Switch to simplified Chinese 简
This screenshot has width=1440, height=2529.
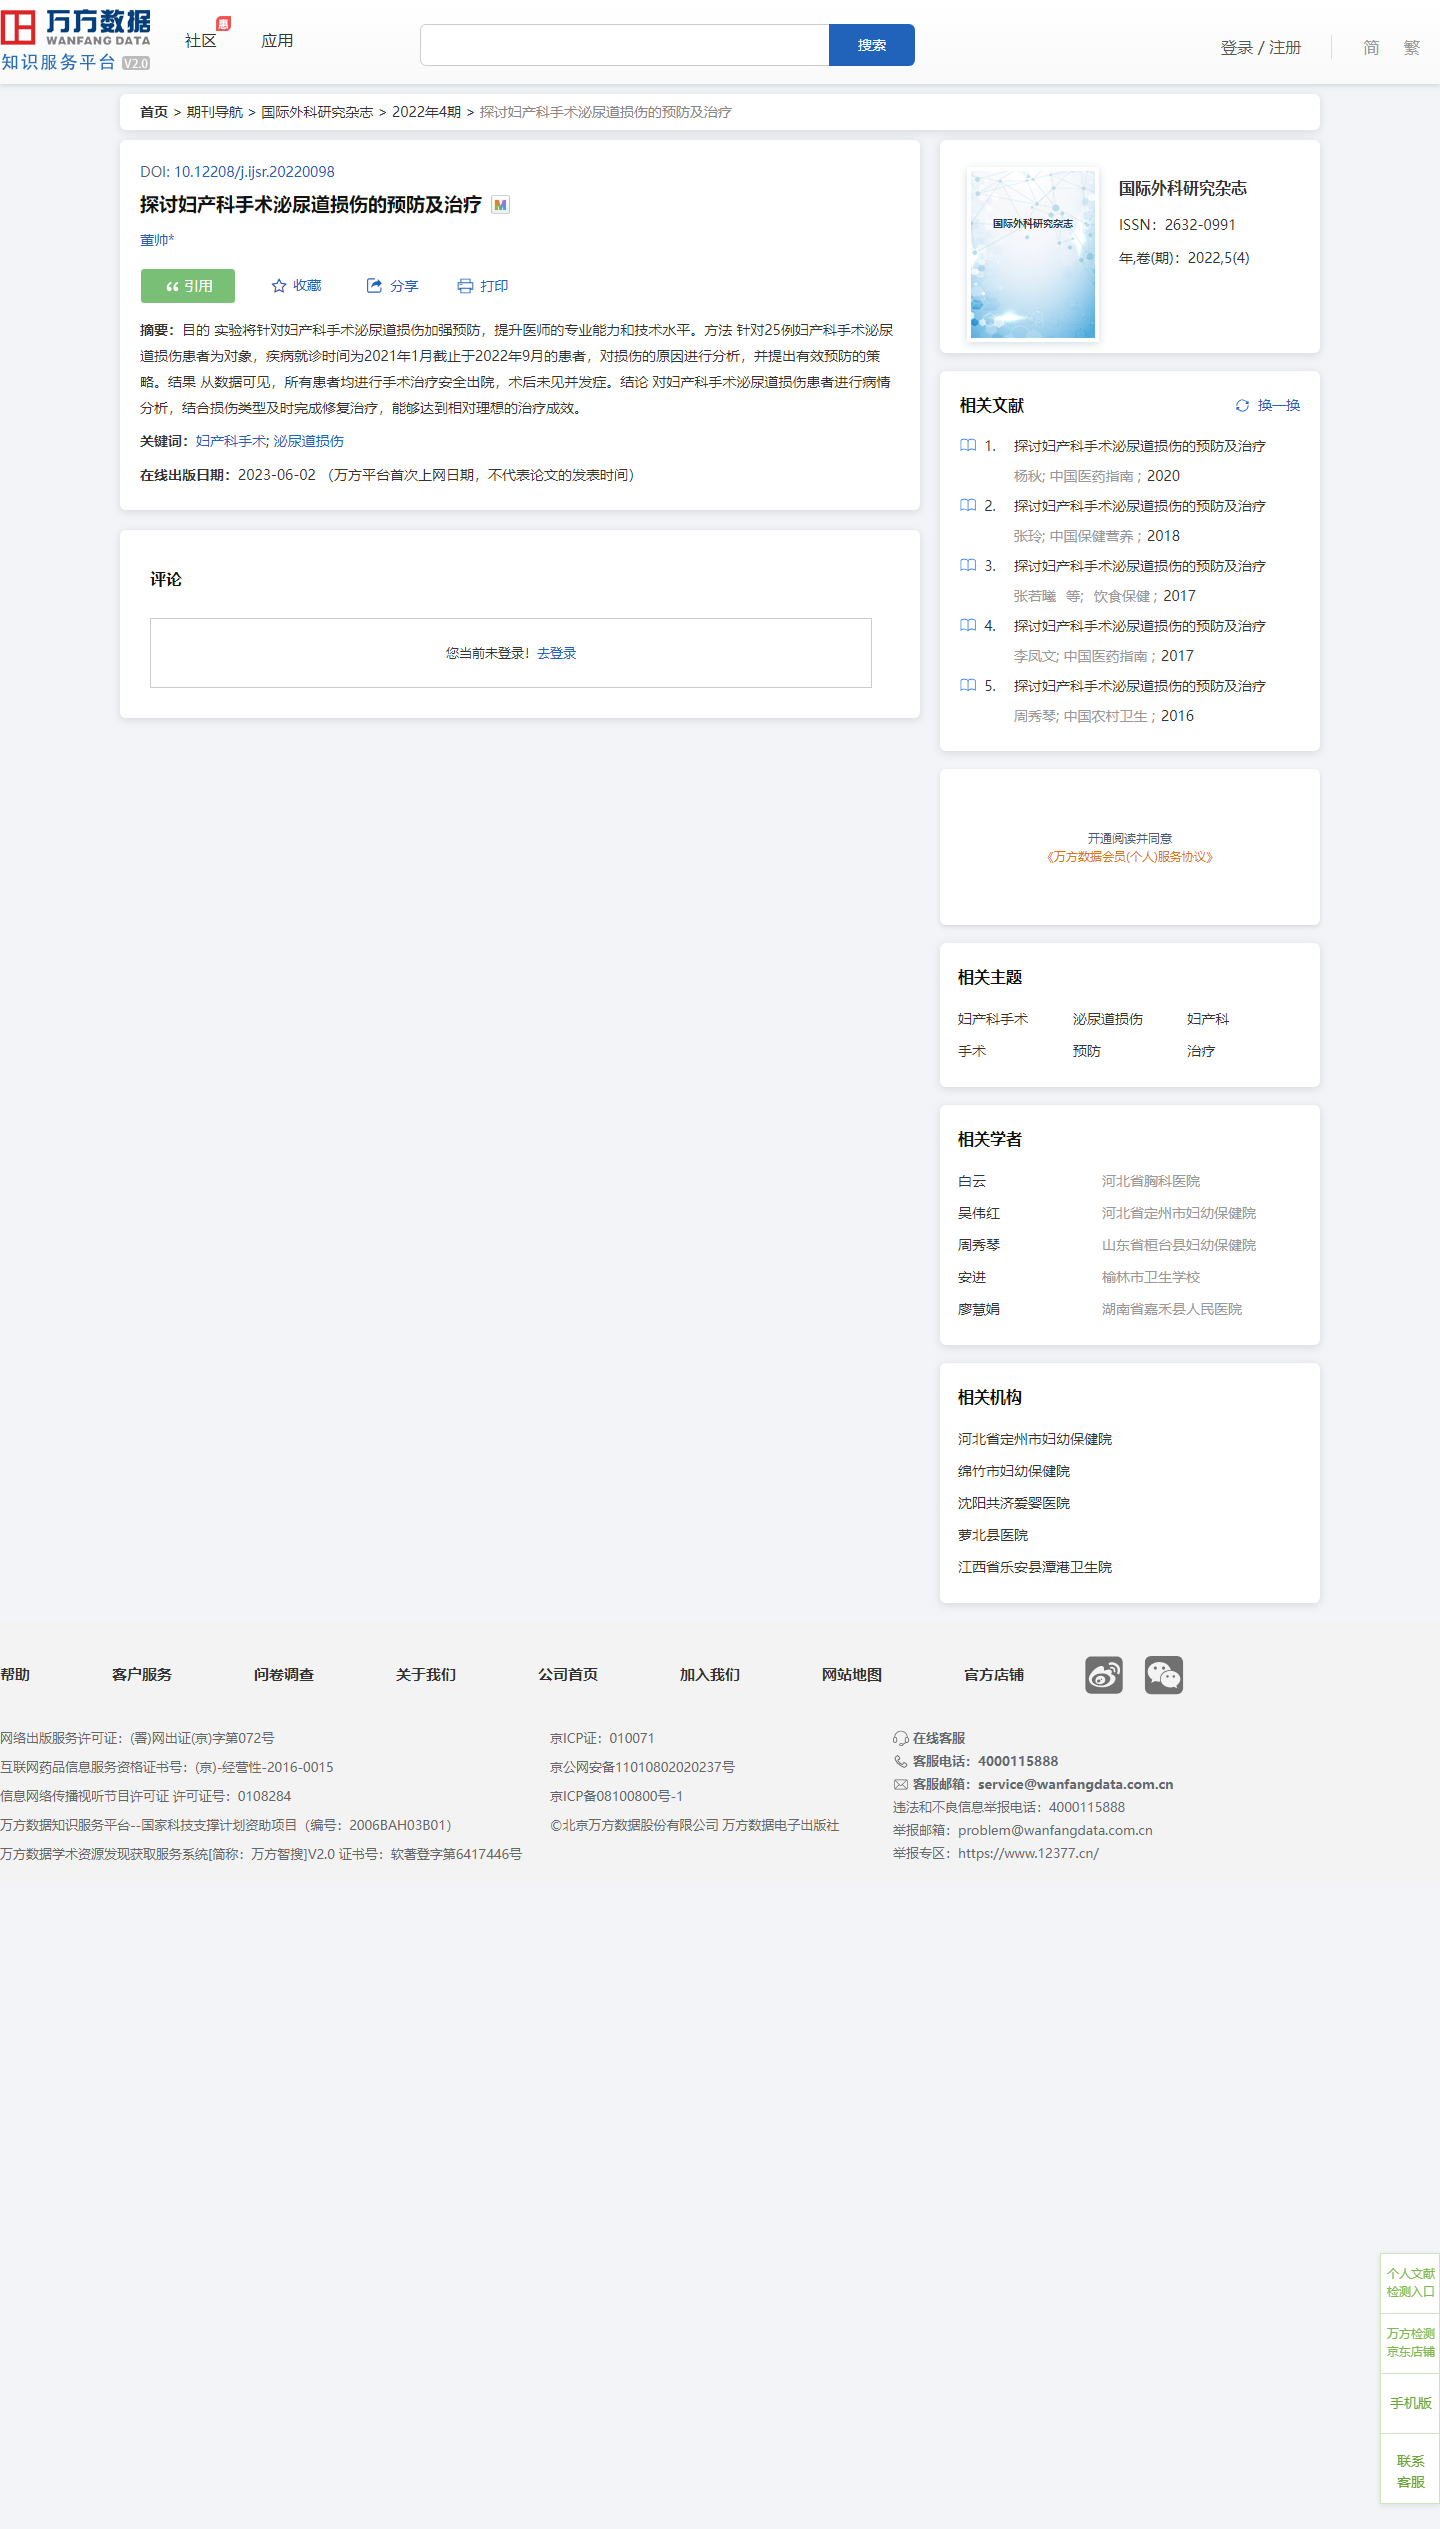1371,48
